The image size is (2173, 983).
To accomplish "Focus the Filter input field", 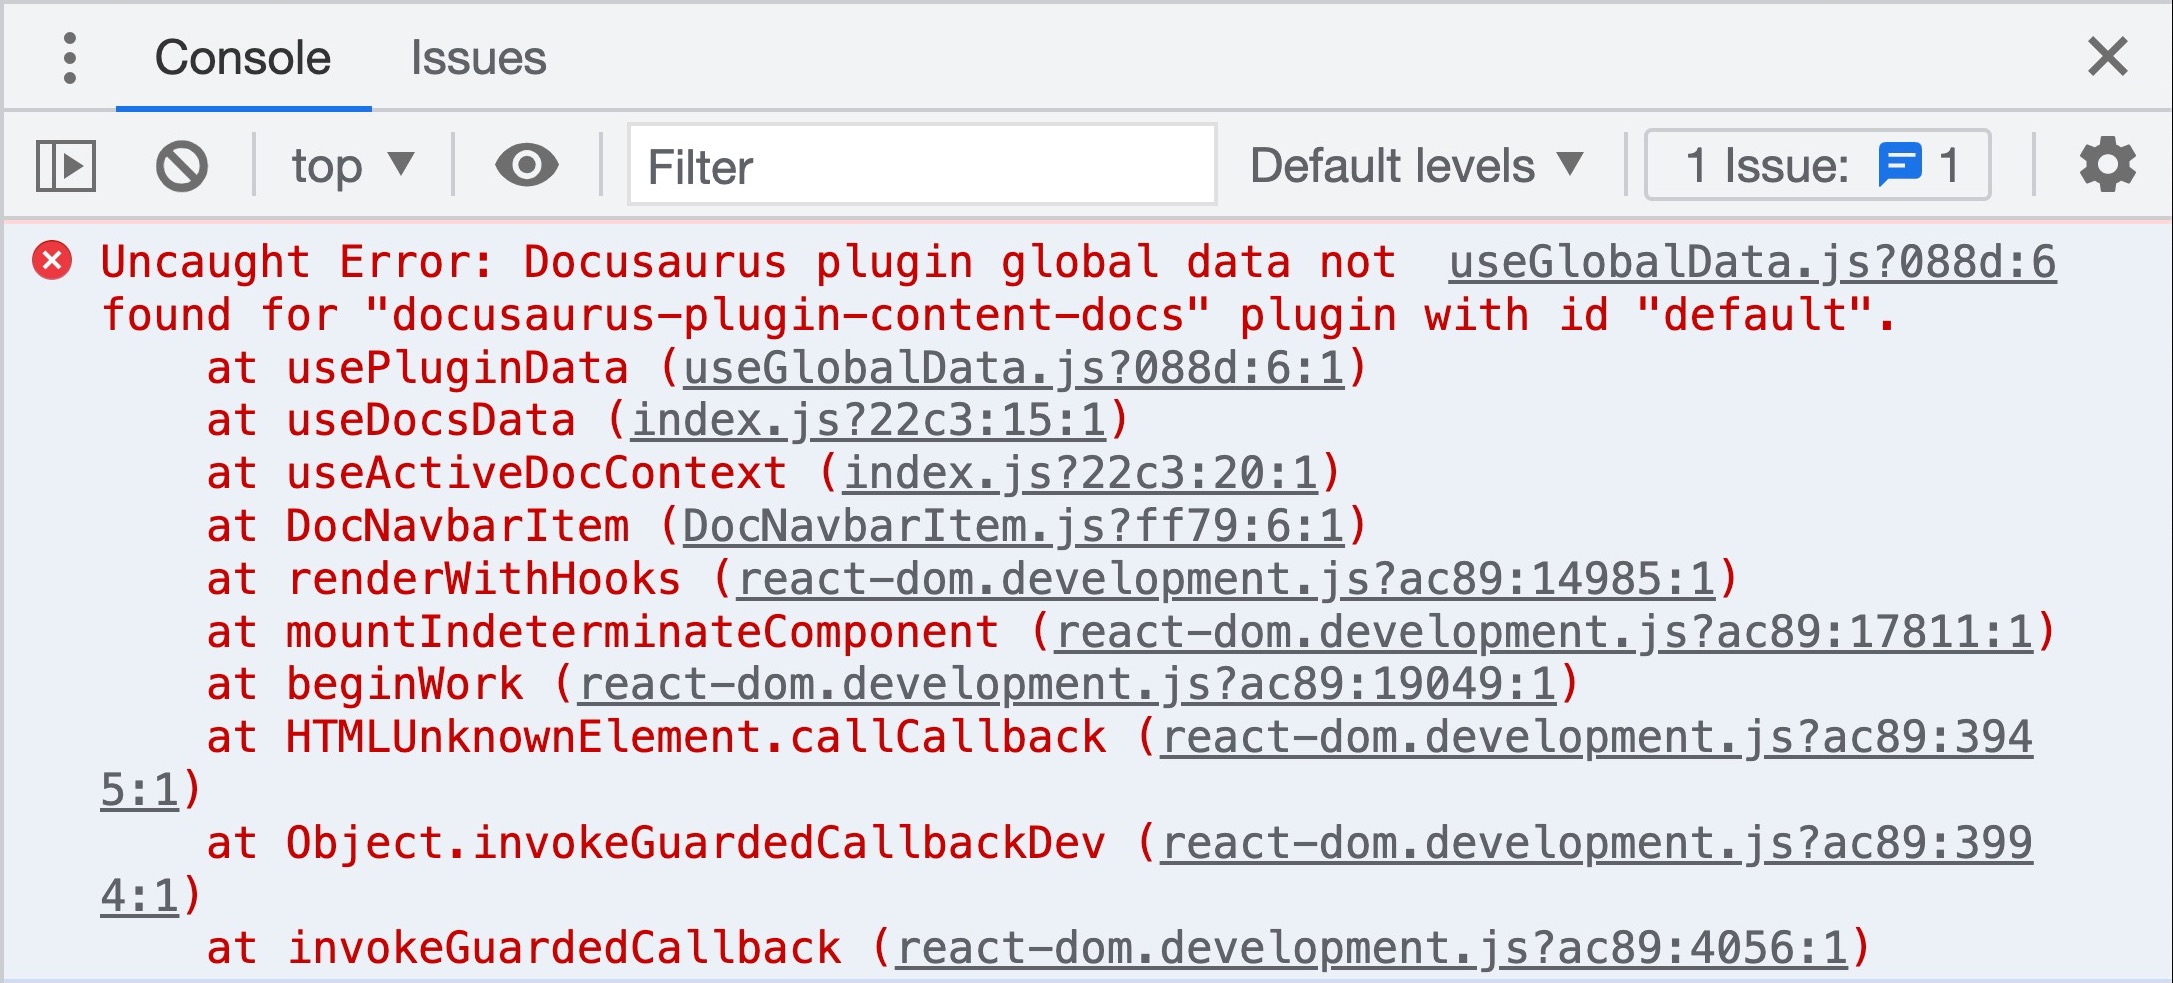I will pyautogui.click(x=920, y=166).
